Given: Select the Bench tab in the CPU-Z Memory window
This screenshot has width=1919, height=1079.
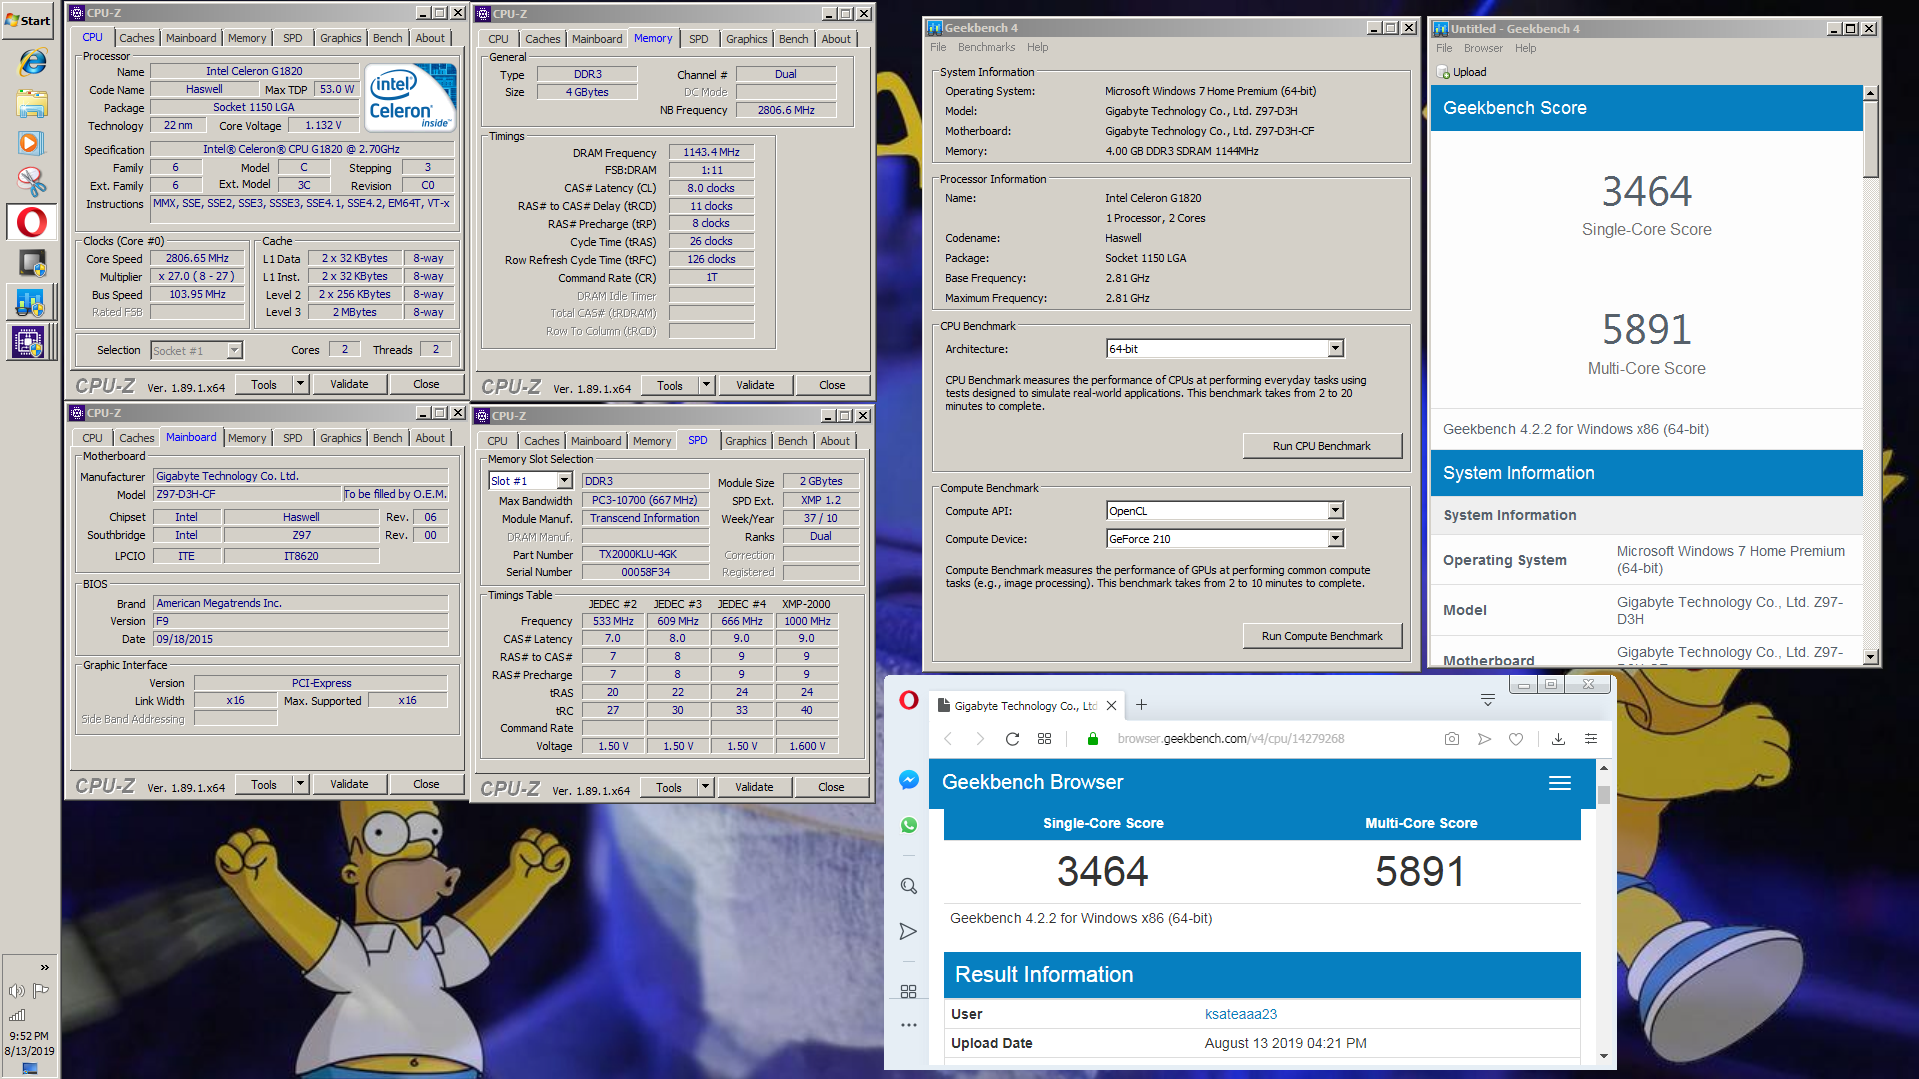Looking at the screenshot, I should click(794, 39).
